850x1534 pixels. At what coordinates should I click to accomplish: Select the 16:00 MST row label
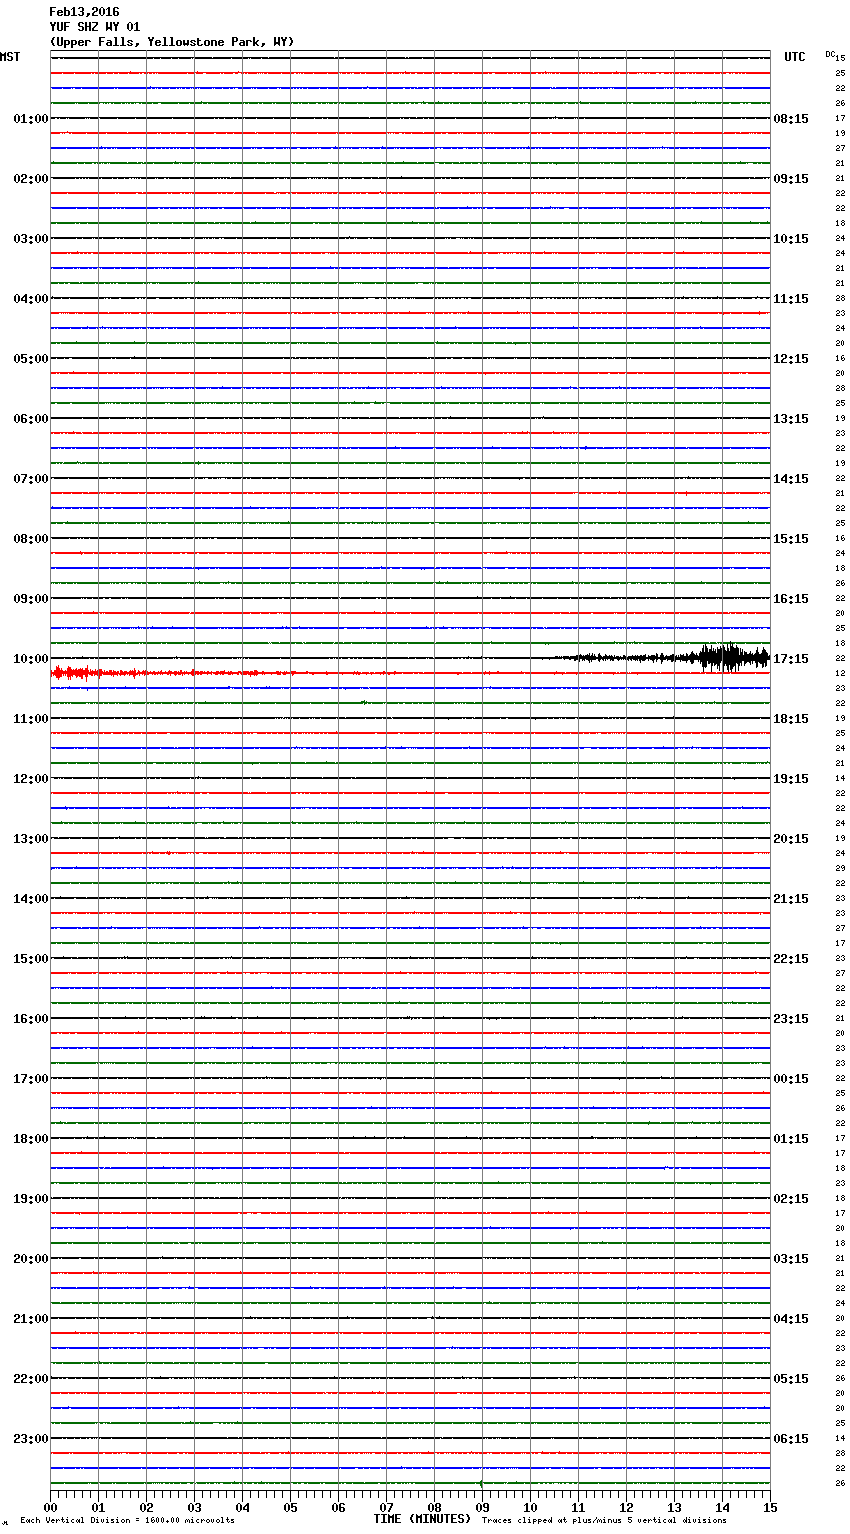point(31,1019)
